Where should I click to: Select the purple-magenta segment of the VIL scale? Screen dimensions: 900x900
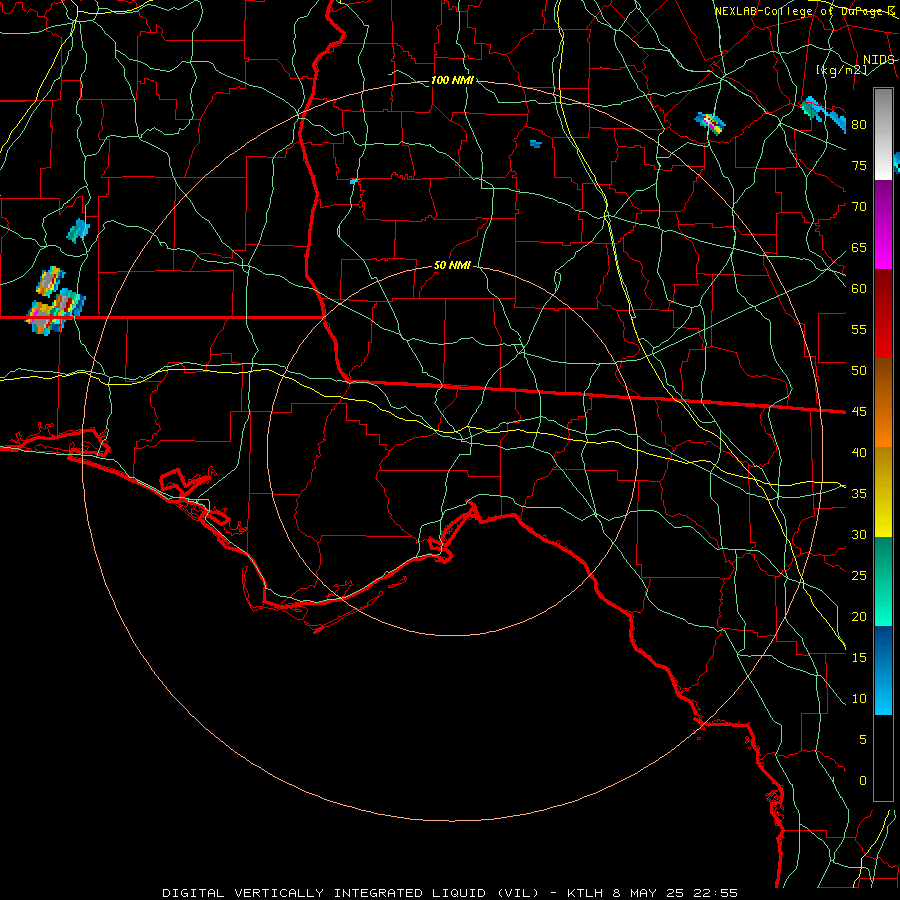coord(883,224)
